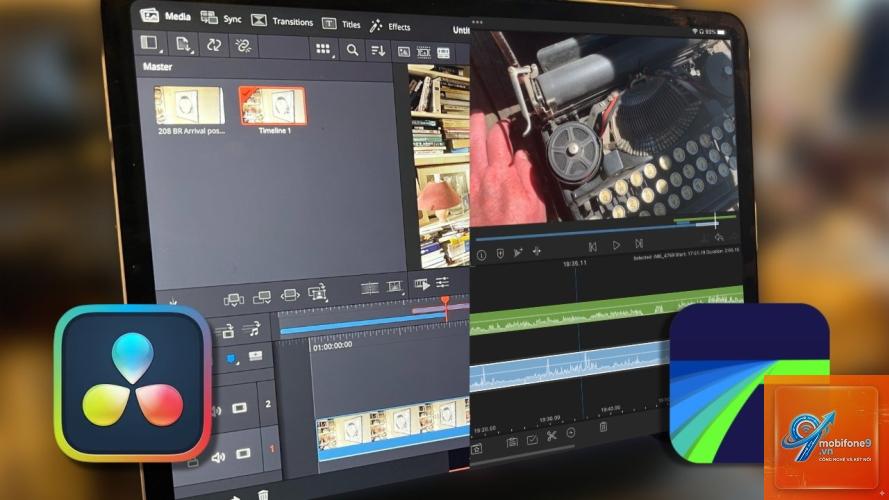Screen dimensions: 889x500
Task: Select the source tape viewer mode icon
Action: pos(424,53)
